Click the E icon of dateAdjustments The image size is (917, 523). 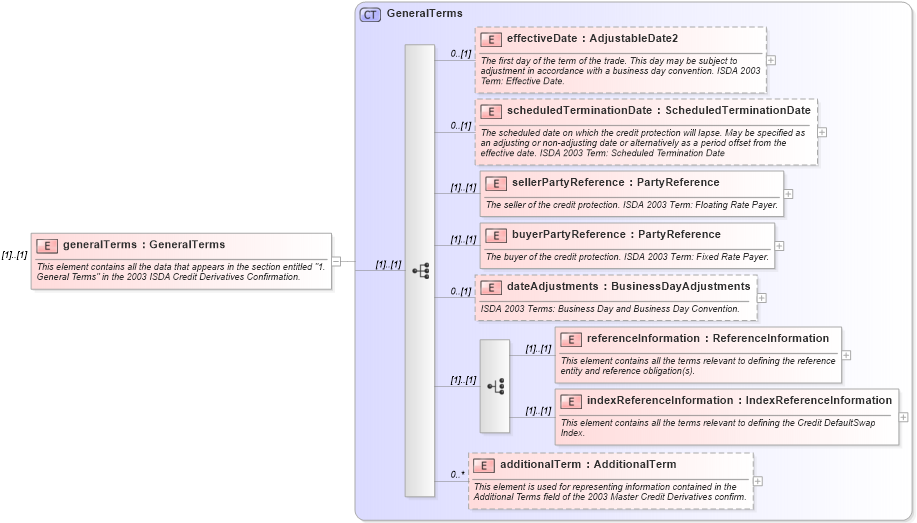pos(491,287)
